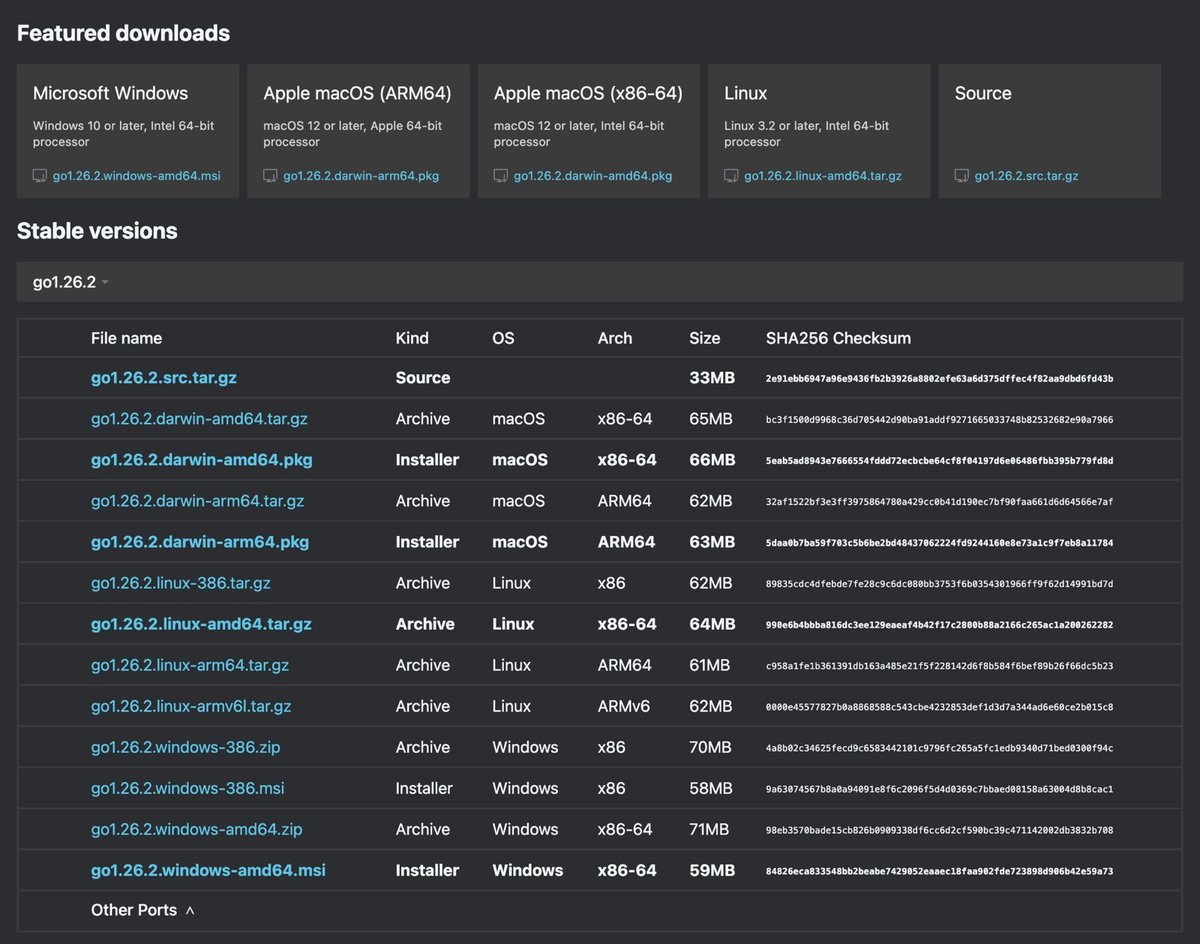Download go1.26.2.src.tar.gz from the table

pyautogui.click(x=164, y=378)
